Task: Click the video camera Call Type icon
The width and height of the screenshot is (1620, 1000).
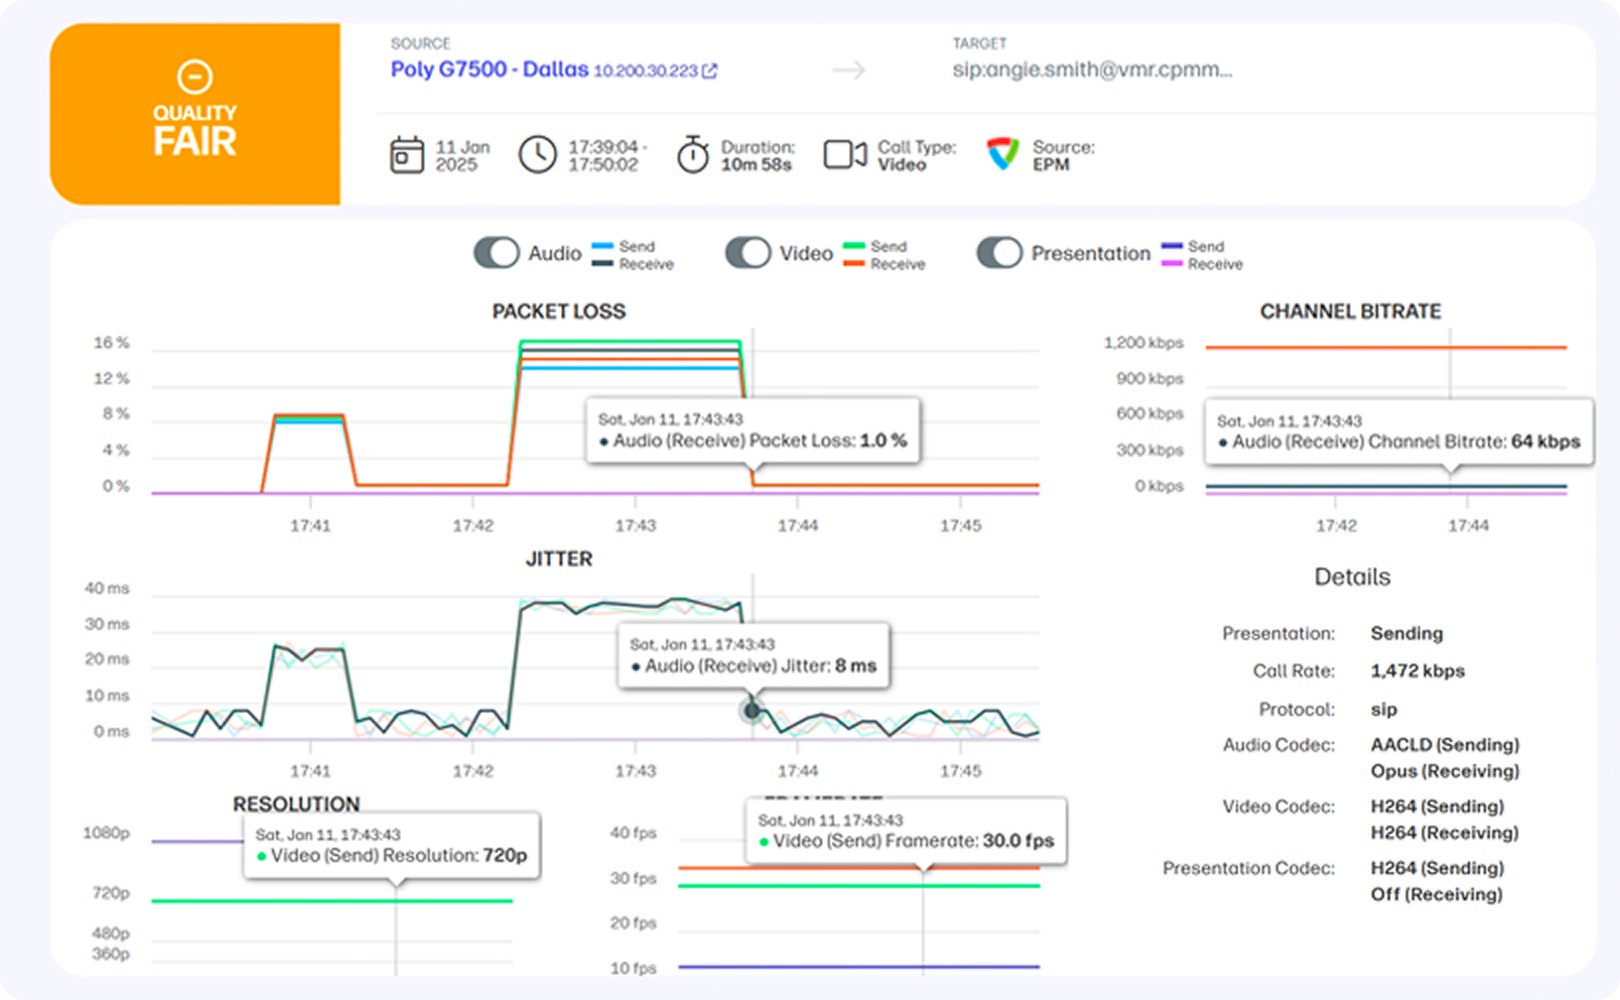Action: click(x=845, y=155)
